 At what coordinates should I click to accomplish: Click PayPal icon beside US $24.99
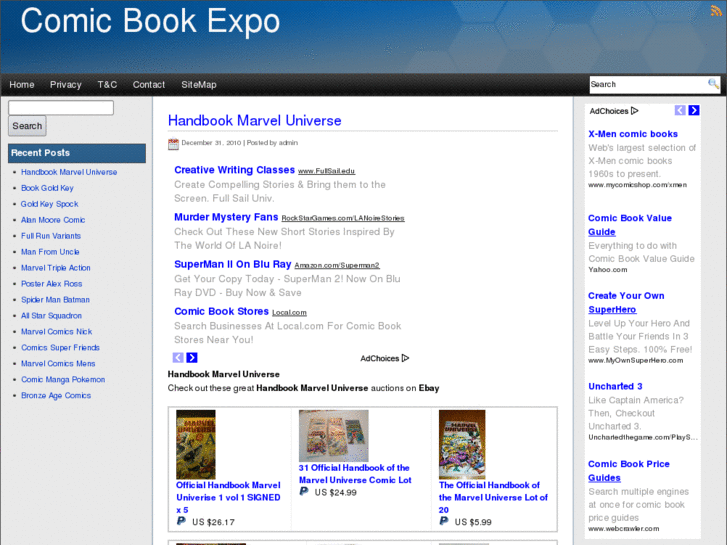(x=304, y=492)
